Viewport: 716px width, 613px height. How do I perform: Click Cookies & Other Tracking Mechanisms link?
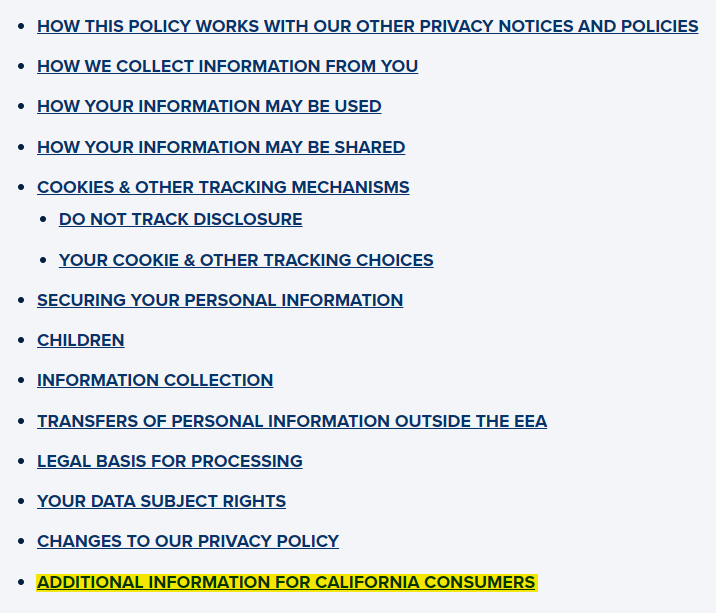(x=223, y=187)
